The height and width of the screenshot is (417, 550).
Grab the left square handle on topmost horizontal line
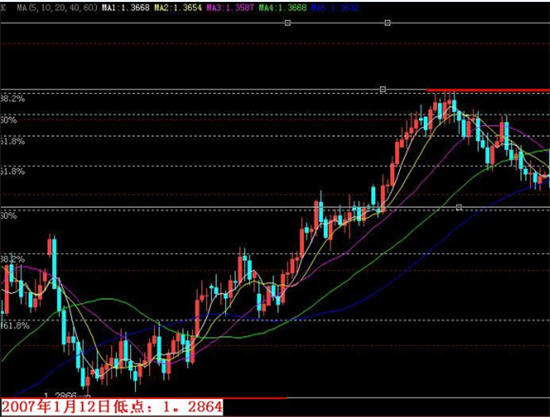pyautogui.click(x=288, y=23)
